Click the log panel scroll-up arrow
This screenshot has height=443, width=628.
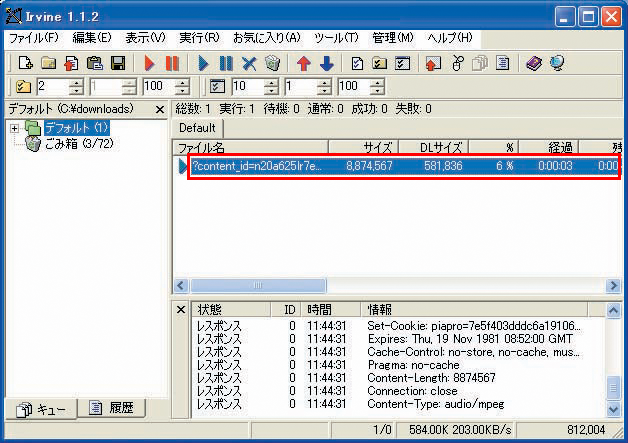tap(613, 310)
